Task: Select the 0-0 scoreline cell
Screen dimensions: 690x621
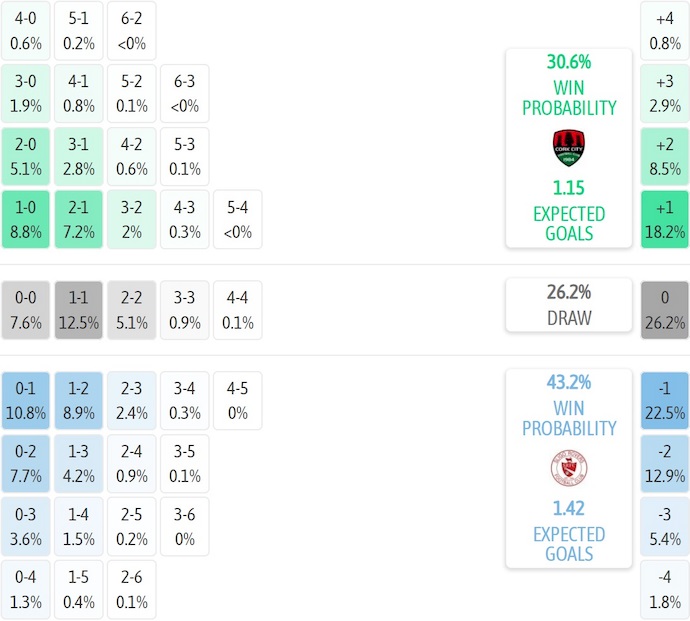Action: [x=26, y=310]
